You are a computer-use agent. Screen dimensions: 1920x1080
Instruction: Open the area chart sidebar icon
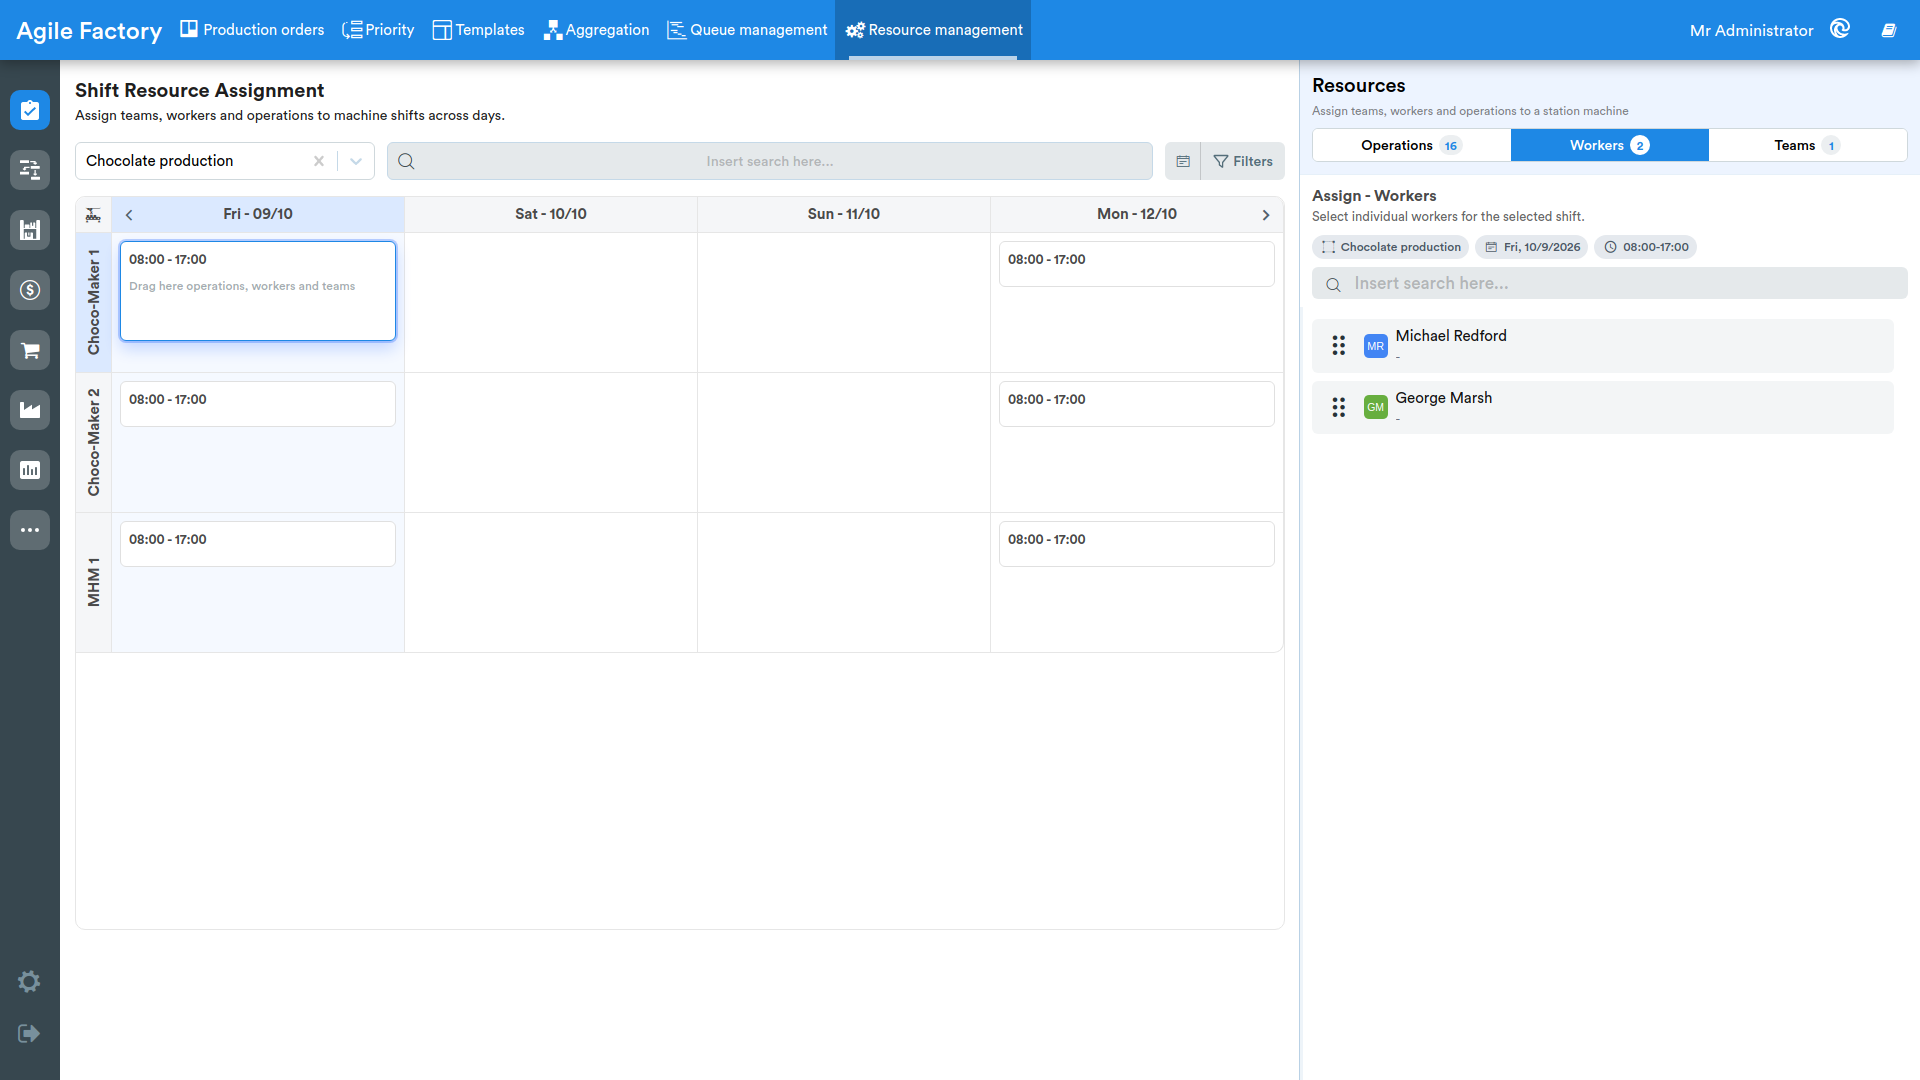pos(30,410)
